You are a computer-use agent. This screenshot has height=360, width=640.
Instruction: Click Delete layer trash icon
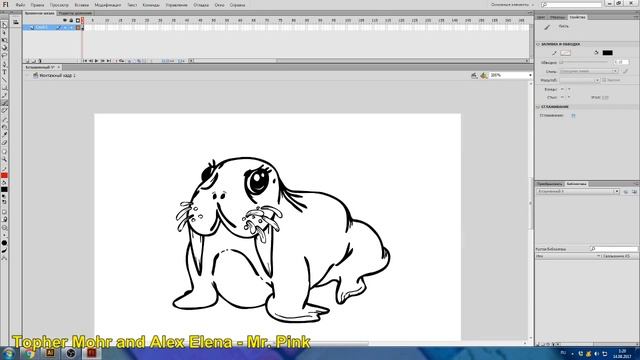pos(40,61)
